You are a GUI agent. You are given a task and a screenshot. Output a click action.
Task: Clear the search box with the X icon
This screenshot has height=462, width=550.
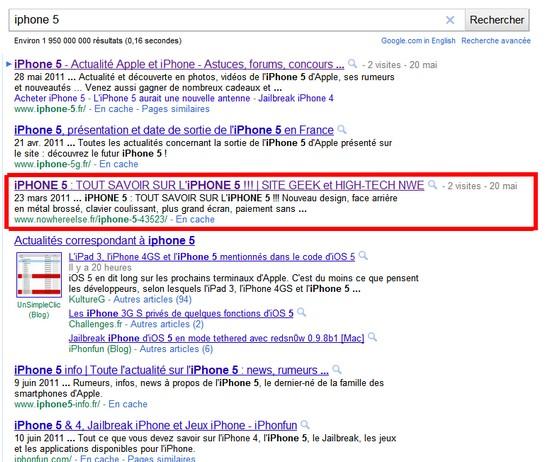coord(450,20)
